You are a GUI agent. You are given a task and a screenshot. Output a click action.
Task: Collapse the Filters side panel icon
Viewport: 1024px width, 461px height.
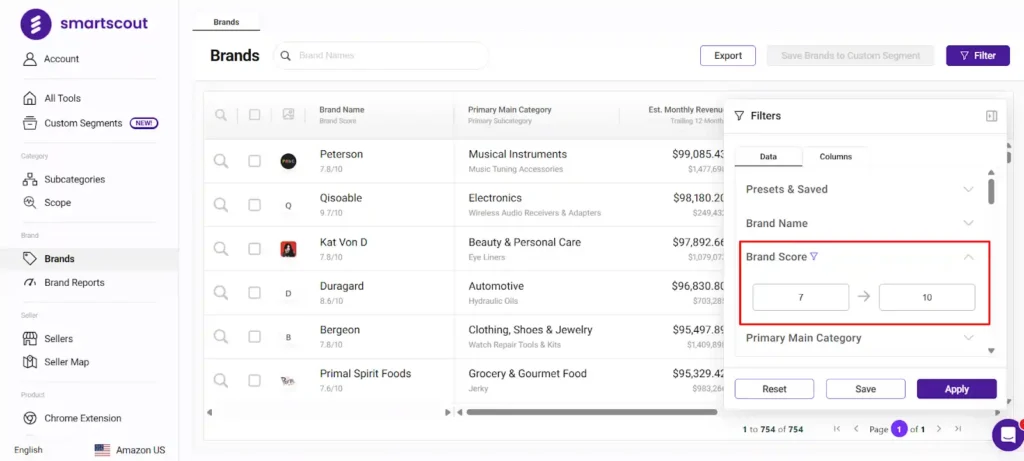pos(991,116)
